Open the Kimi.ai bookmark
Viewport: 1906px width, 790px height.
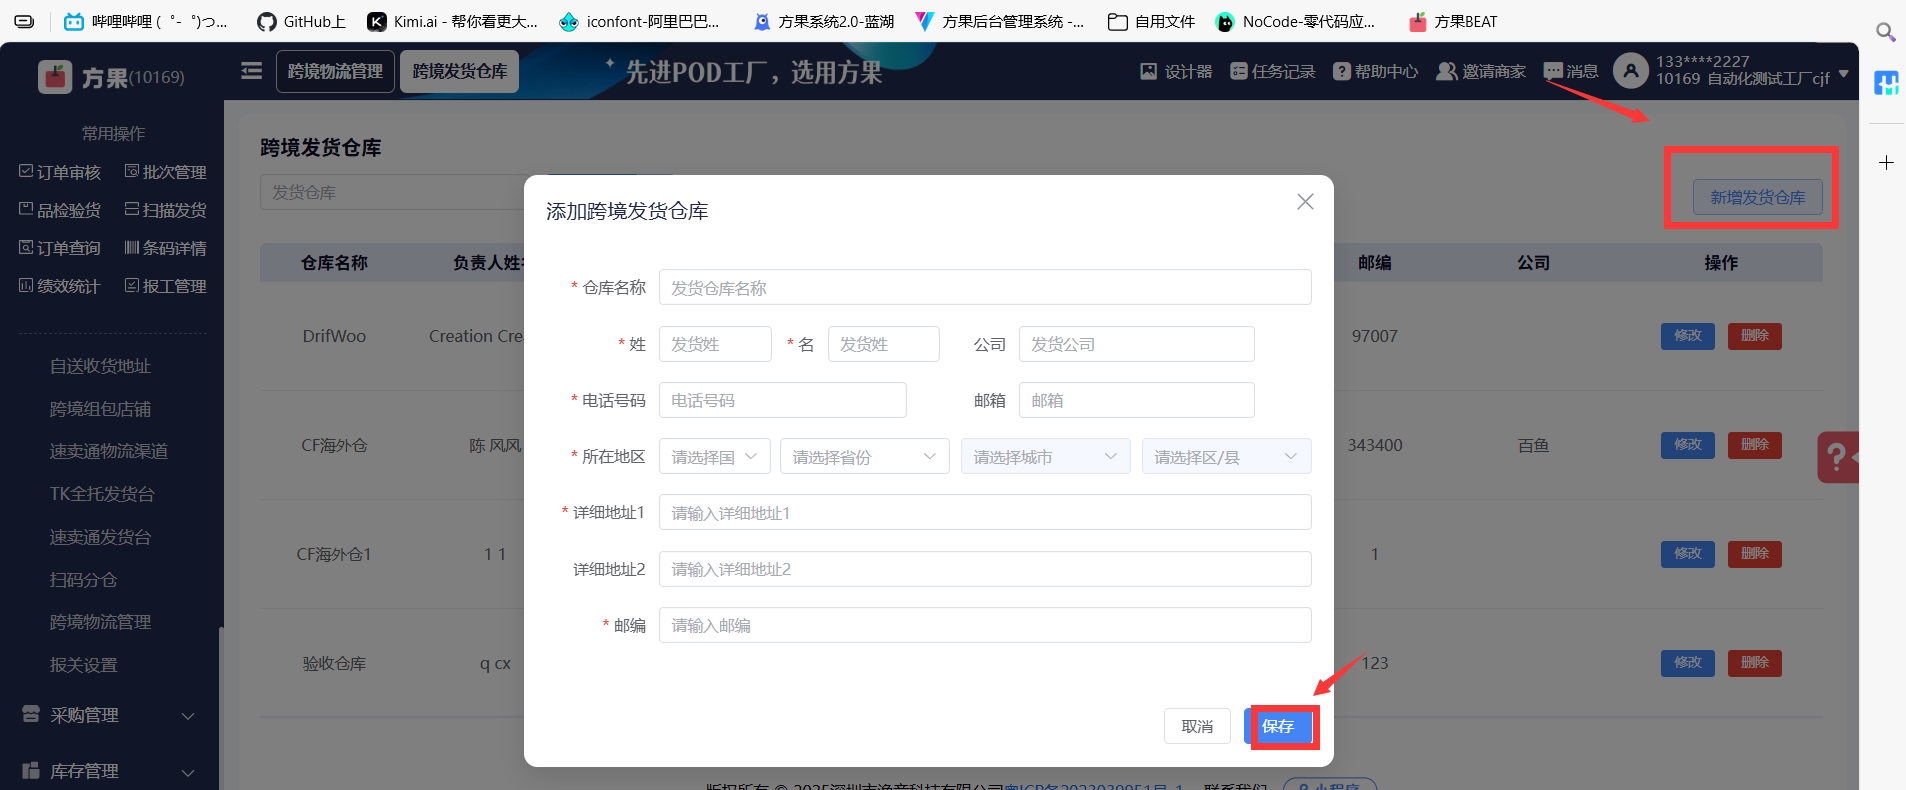[452, 21]
